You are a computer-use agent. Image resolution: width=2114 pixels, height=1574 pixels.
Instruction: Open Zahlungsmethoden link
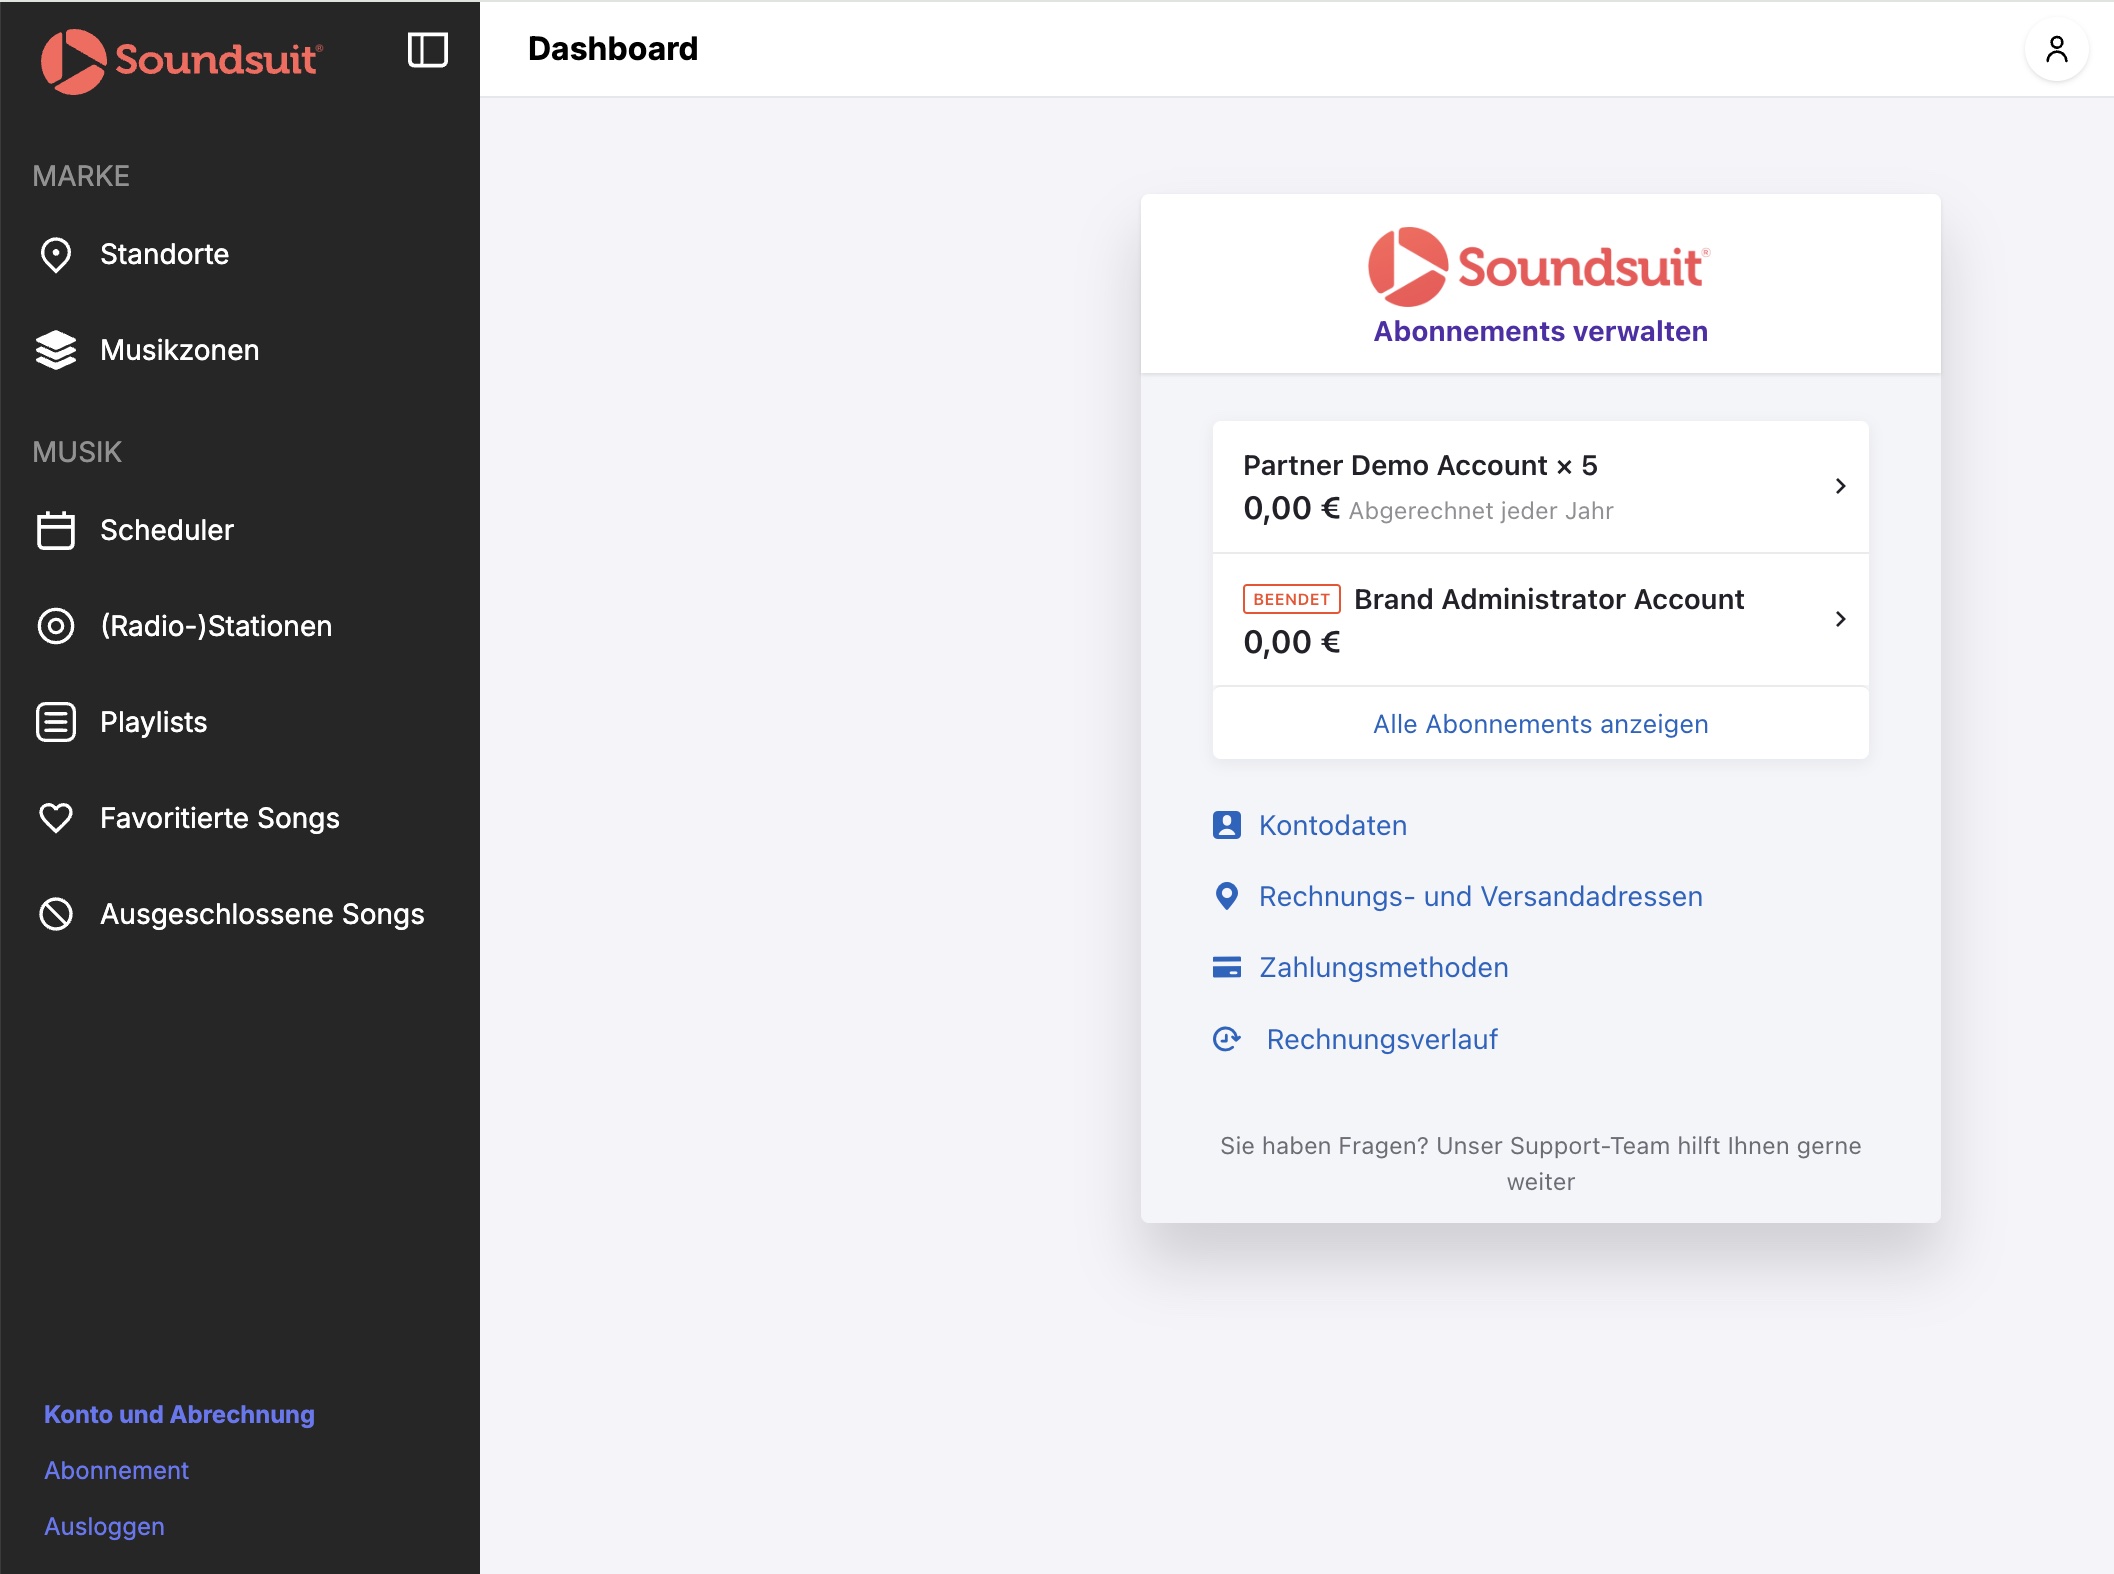1383,967
